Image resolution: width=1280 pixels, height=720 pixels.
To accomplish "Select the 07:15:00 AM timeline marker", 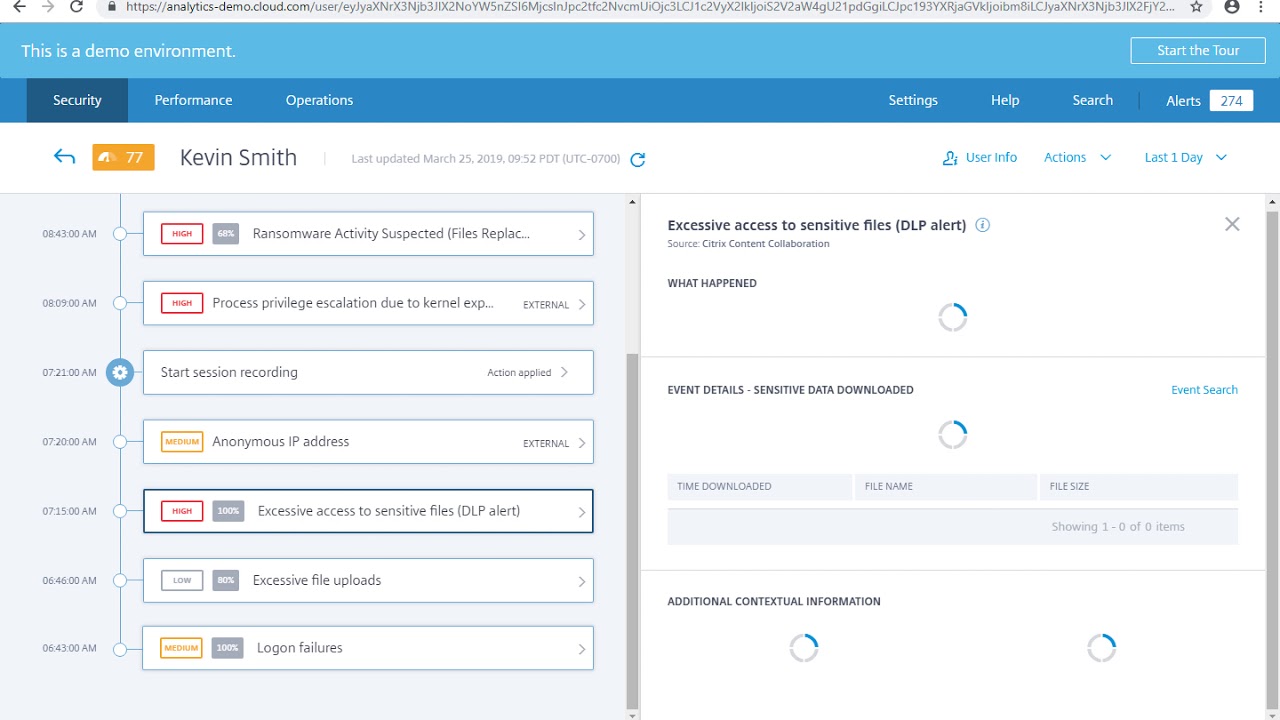I will [120, 511].
